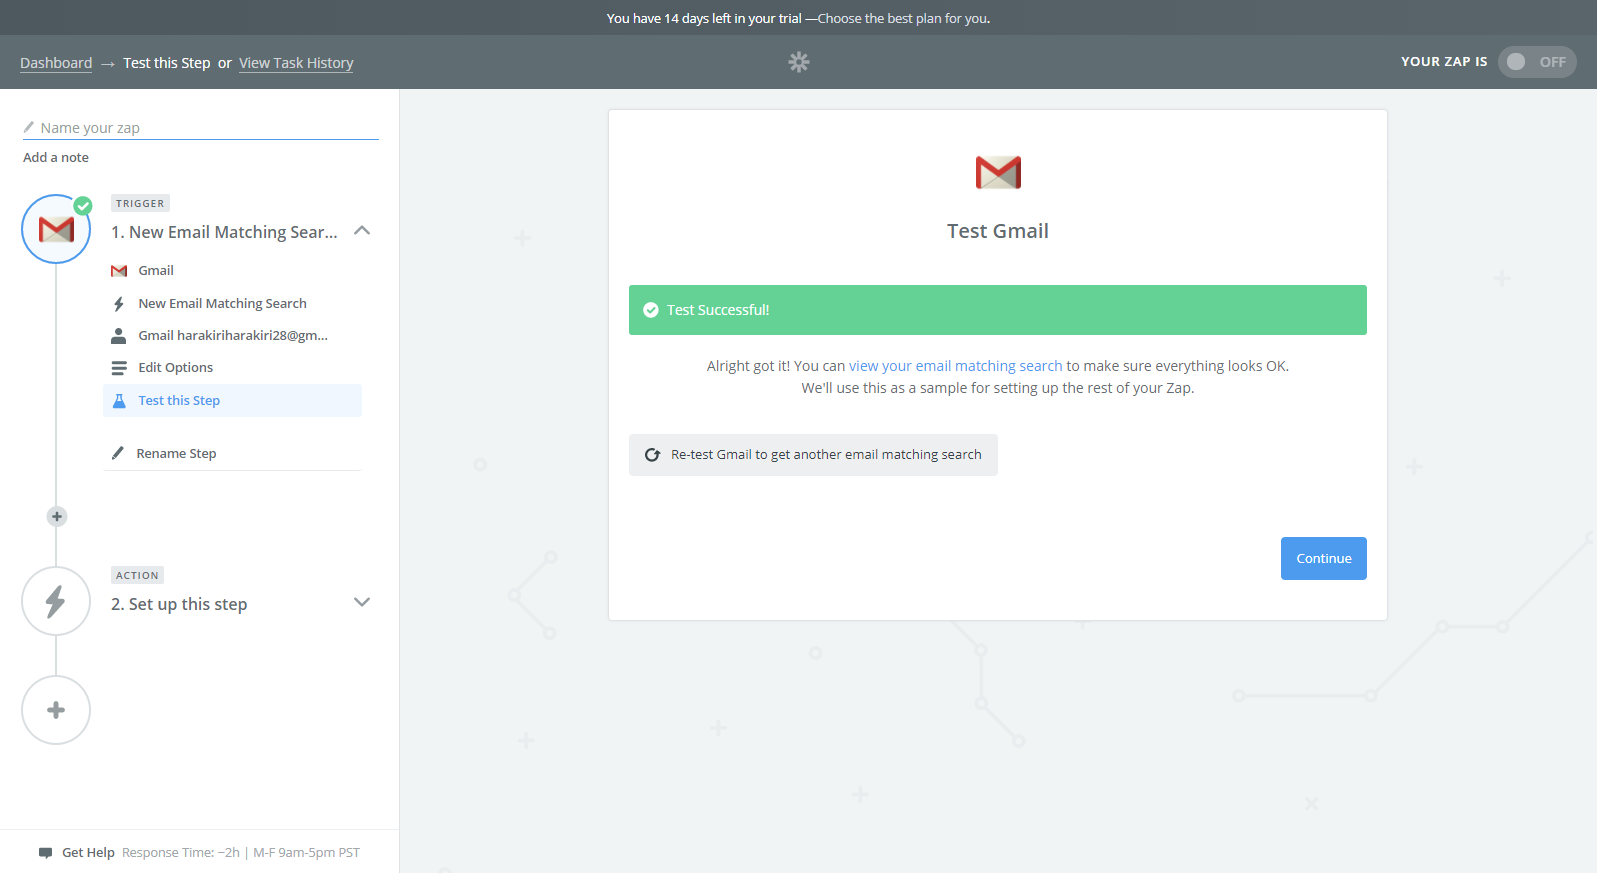Open the Gmail harakiriharakiri28 account item
The height and width of the screenshot is (873, 1597).
click(x=233, y=336)
